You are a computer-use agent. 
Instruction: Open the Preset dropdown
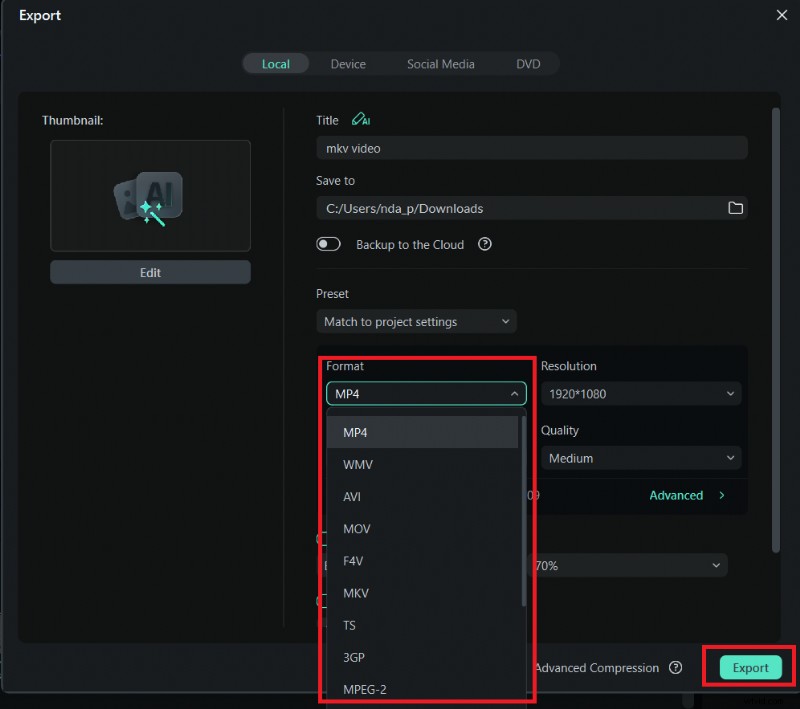click(416, 321)
